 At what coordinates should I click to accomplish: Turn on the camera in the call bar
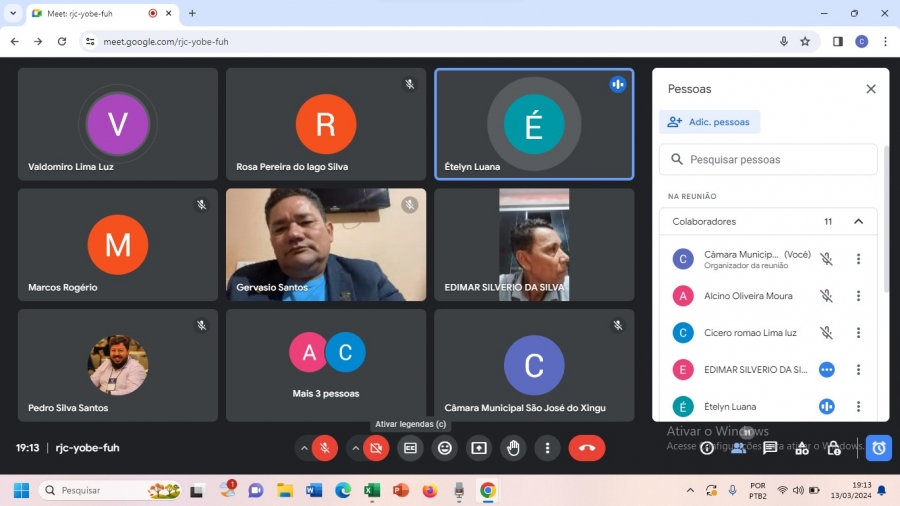(x=376, y=448)
